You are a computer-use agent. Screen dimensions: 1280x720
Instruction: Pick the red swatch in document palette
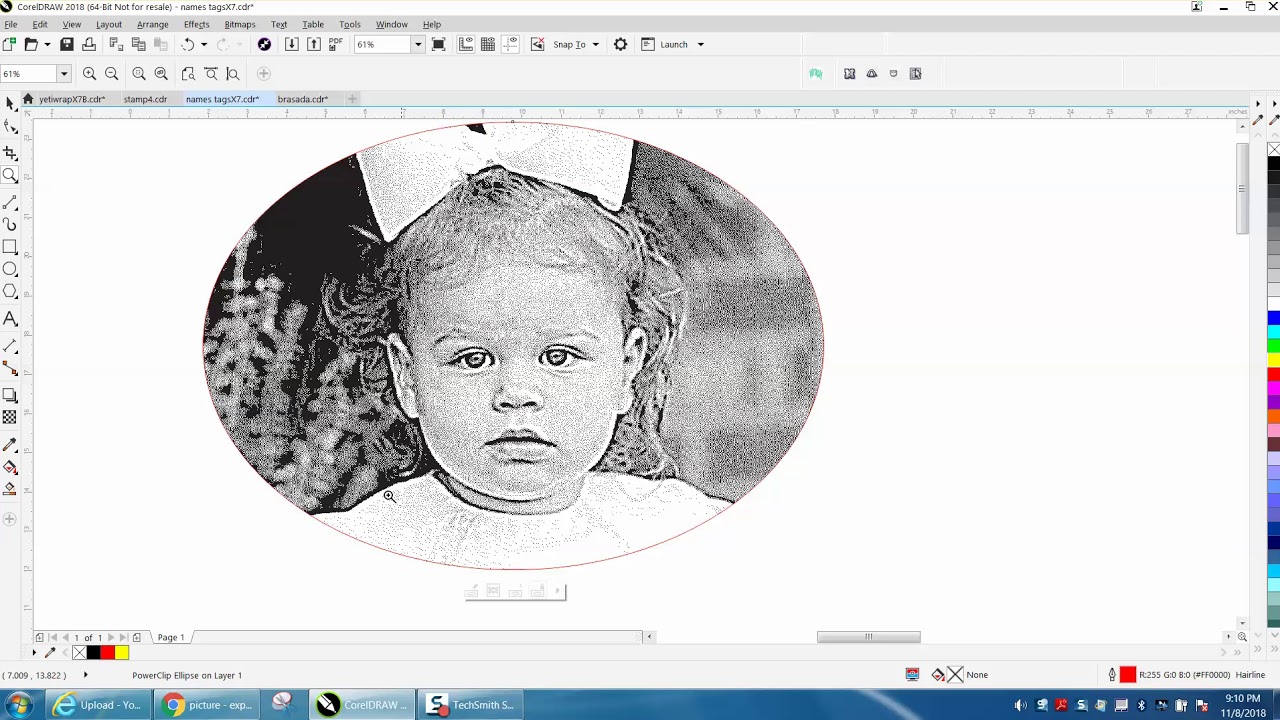[x=107, y=653]
